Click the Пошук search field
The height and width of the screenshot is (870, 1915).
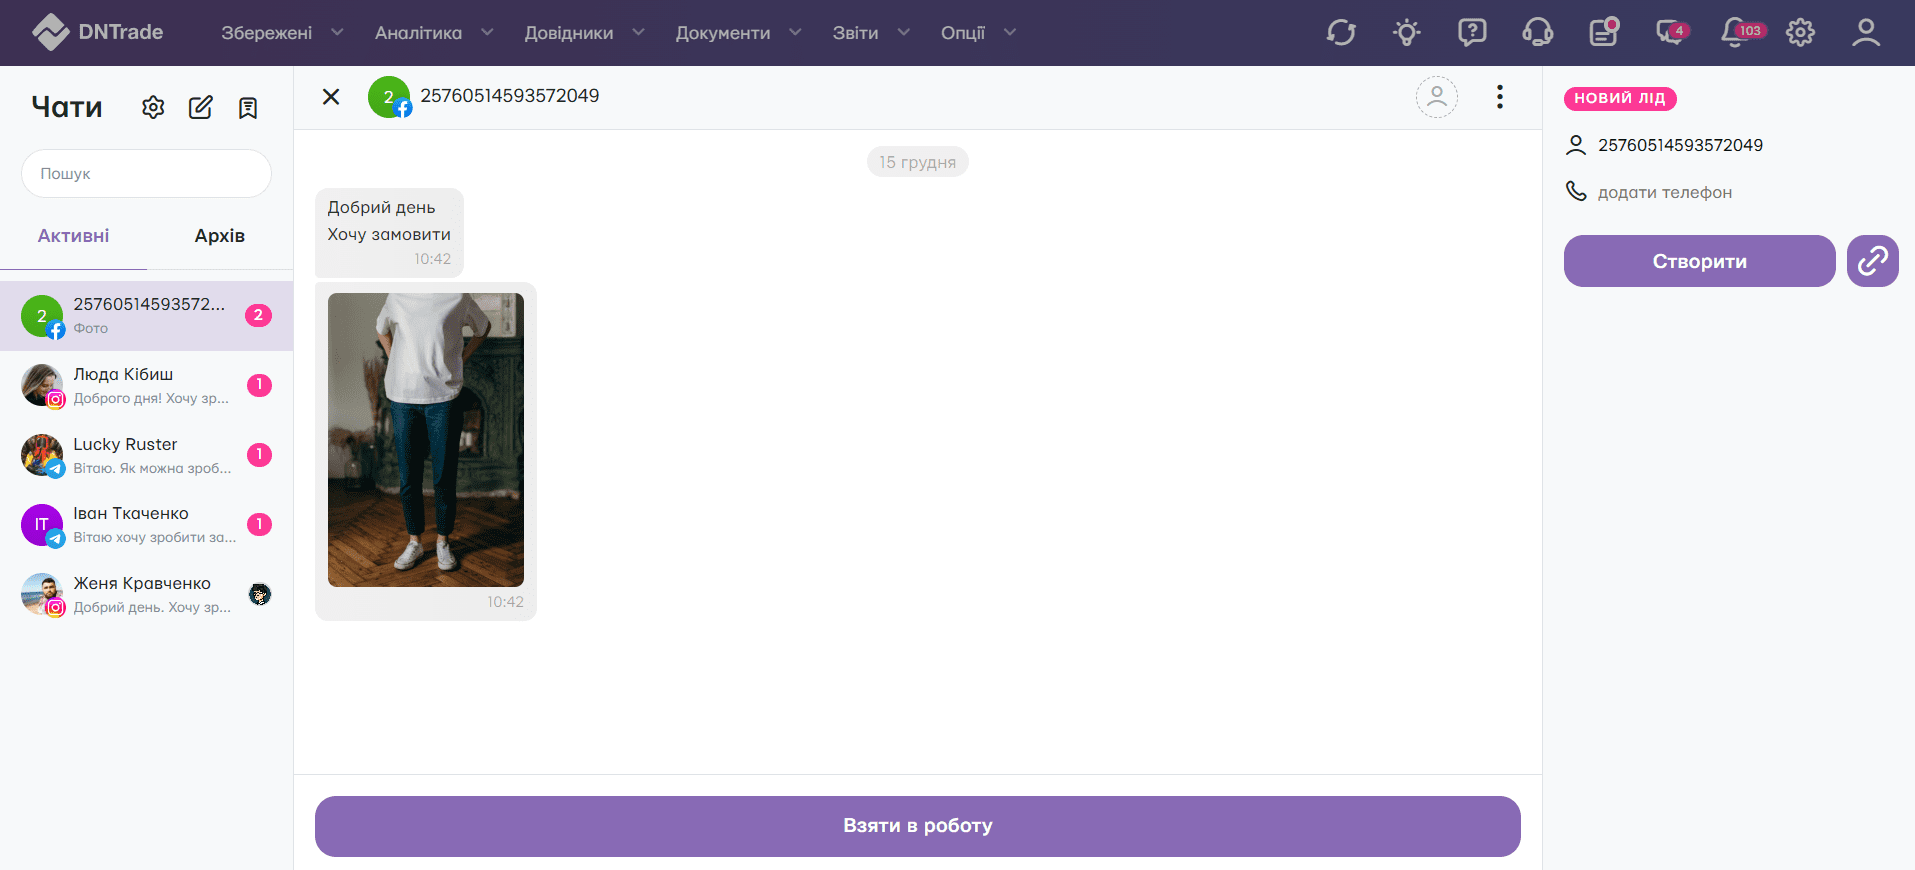pos(146,174)
